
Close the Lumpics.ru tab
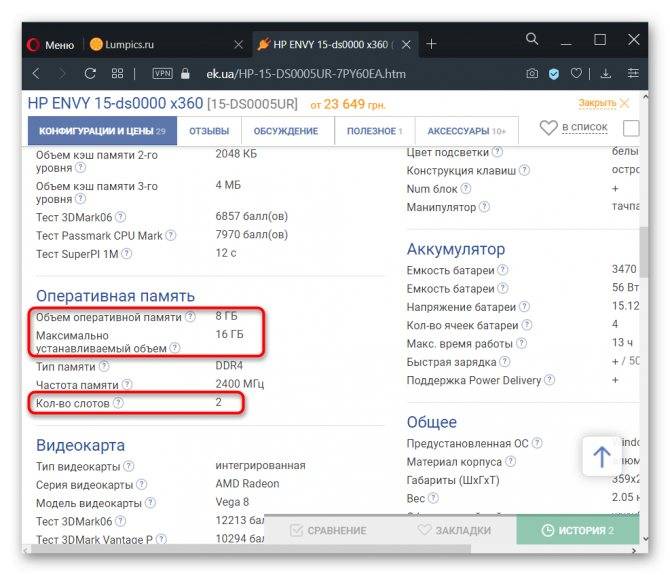pyautogui.click(x=238, y=44)
